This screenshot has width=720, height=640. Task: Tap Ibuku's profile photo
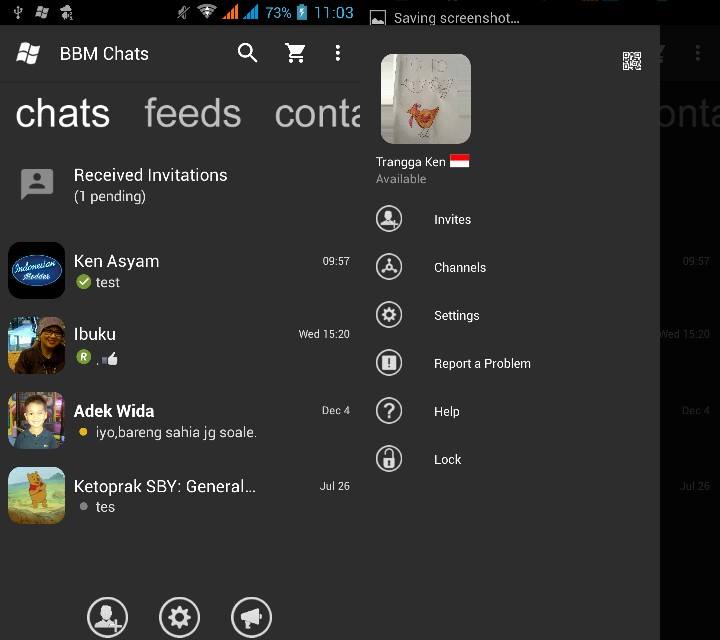coord(36,345)
